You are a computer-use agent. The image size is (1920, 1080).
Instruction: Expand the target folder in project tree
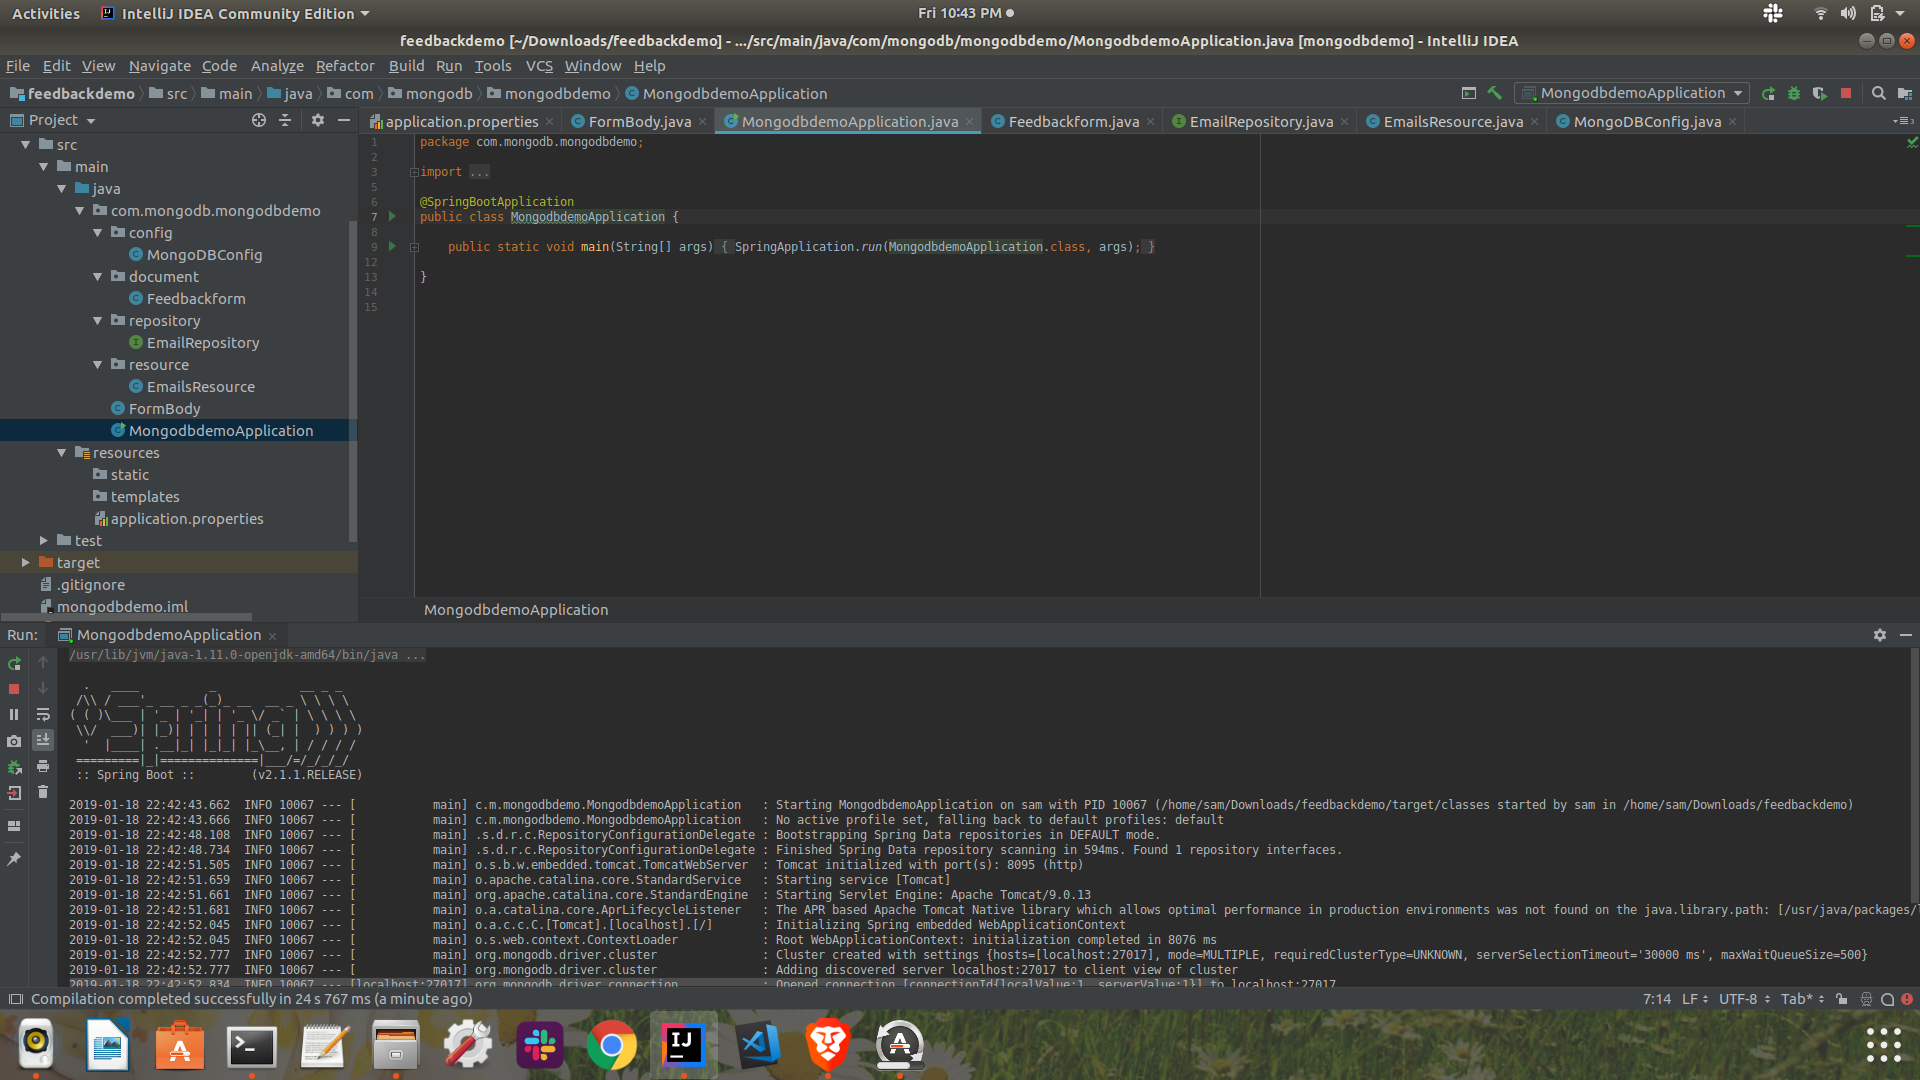[26, 563]
